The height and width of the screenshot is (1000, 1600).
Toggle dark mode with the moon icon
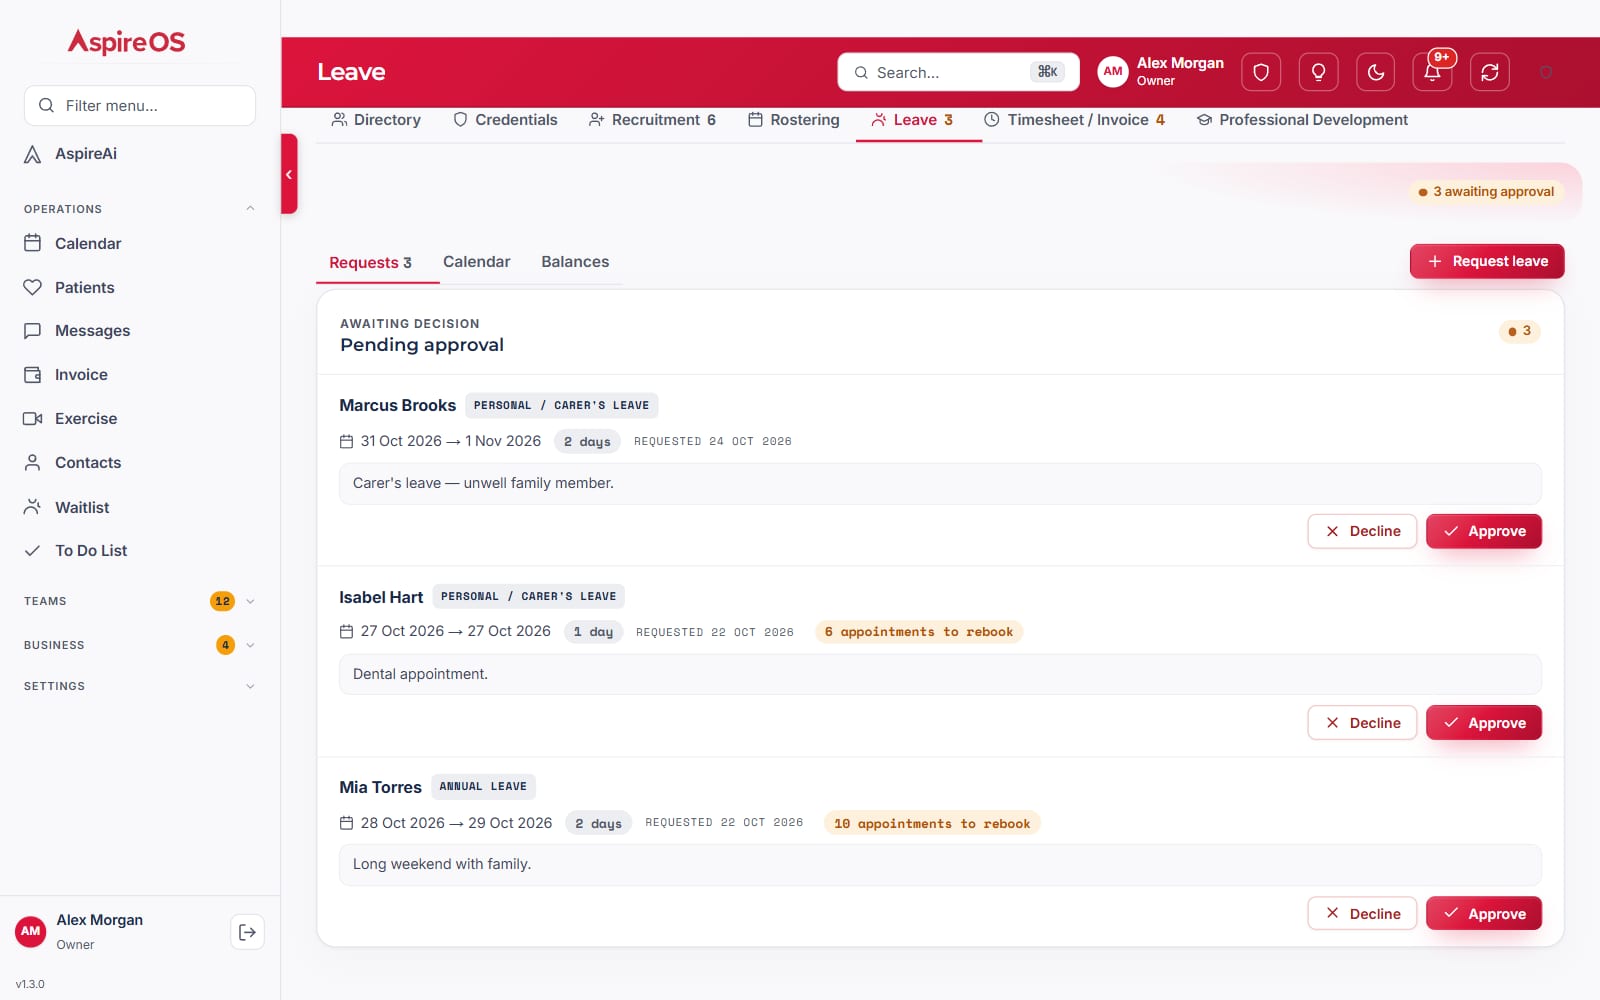pyautogui.click(x=1376, y=72)
